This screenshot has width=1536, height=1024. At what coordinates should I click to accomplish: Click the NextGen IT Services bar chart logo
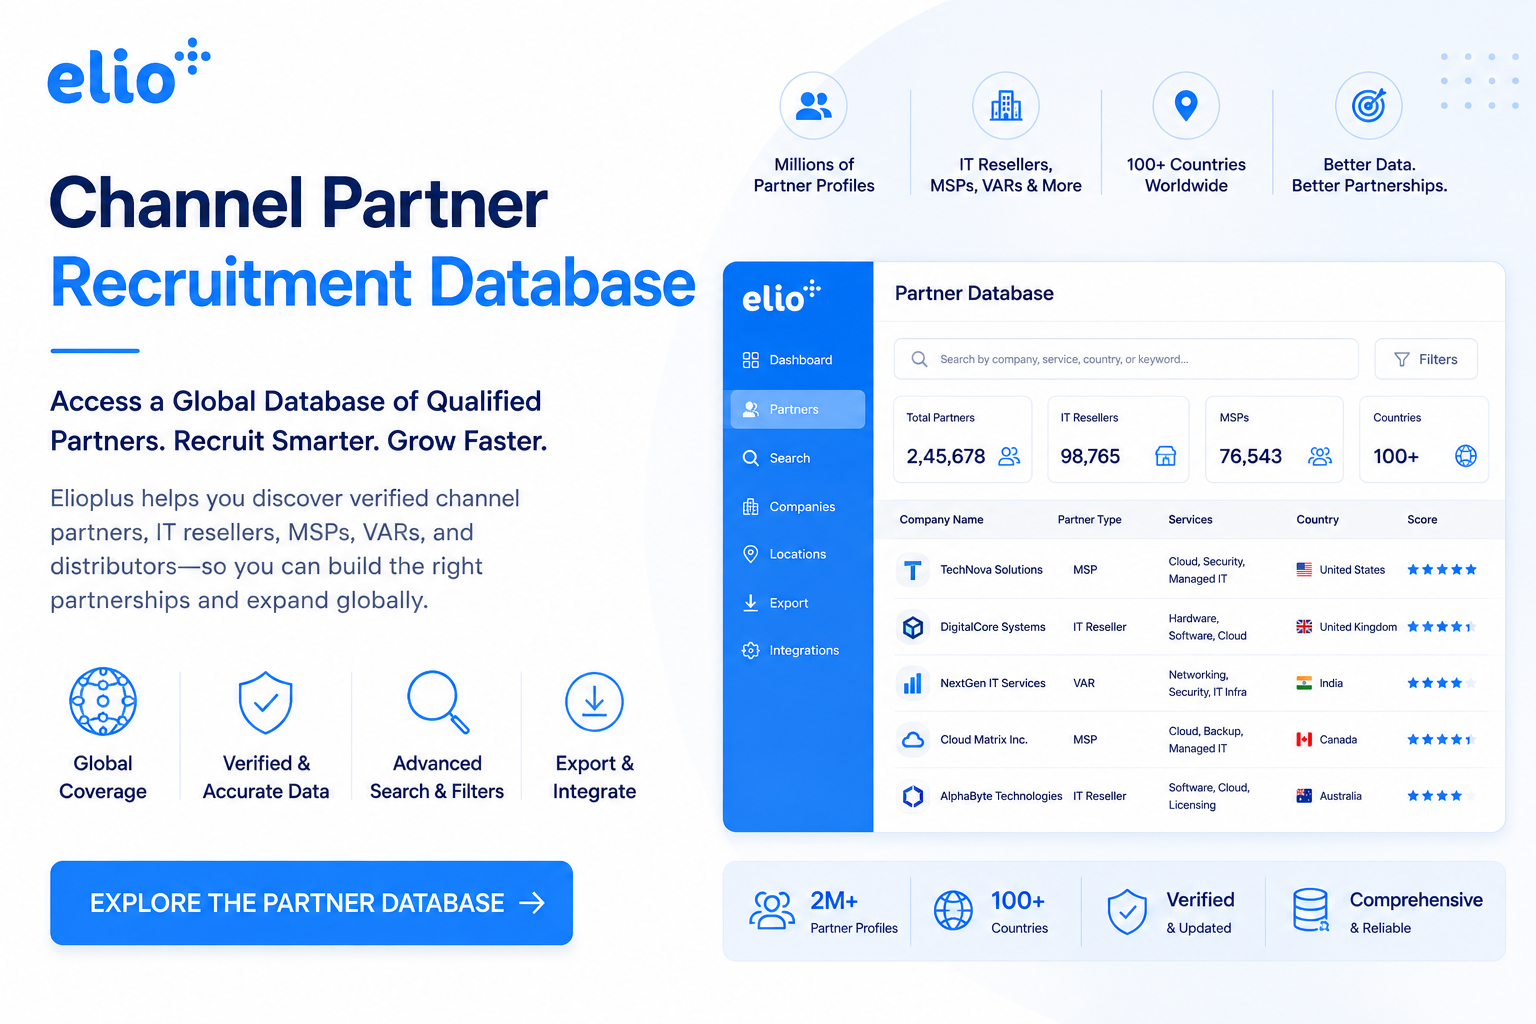912,683
